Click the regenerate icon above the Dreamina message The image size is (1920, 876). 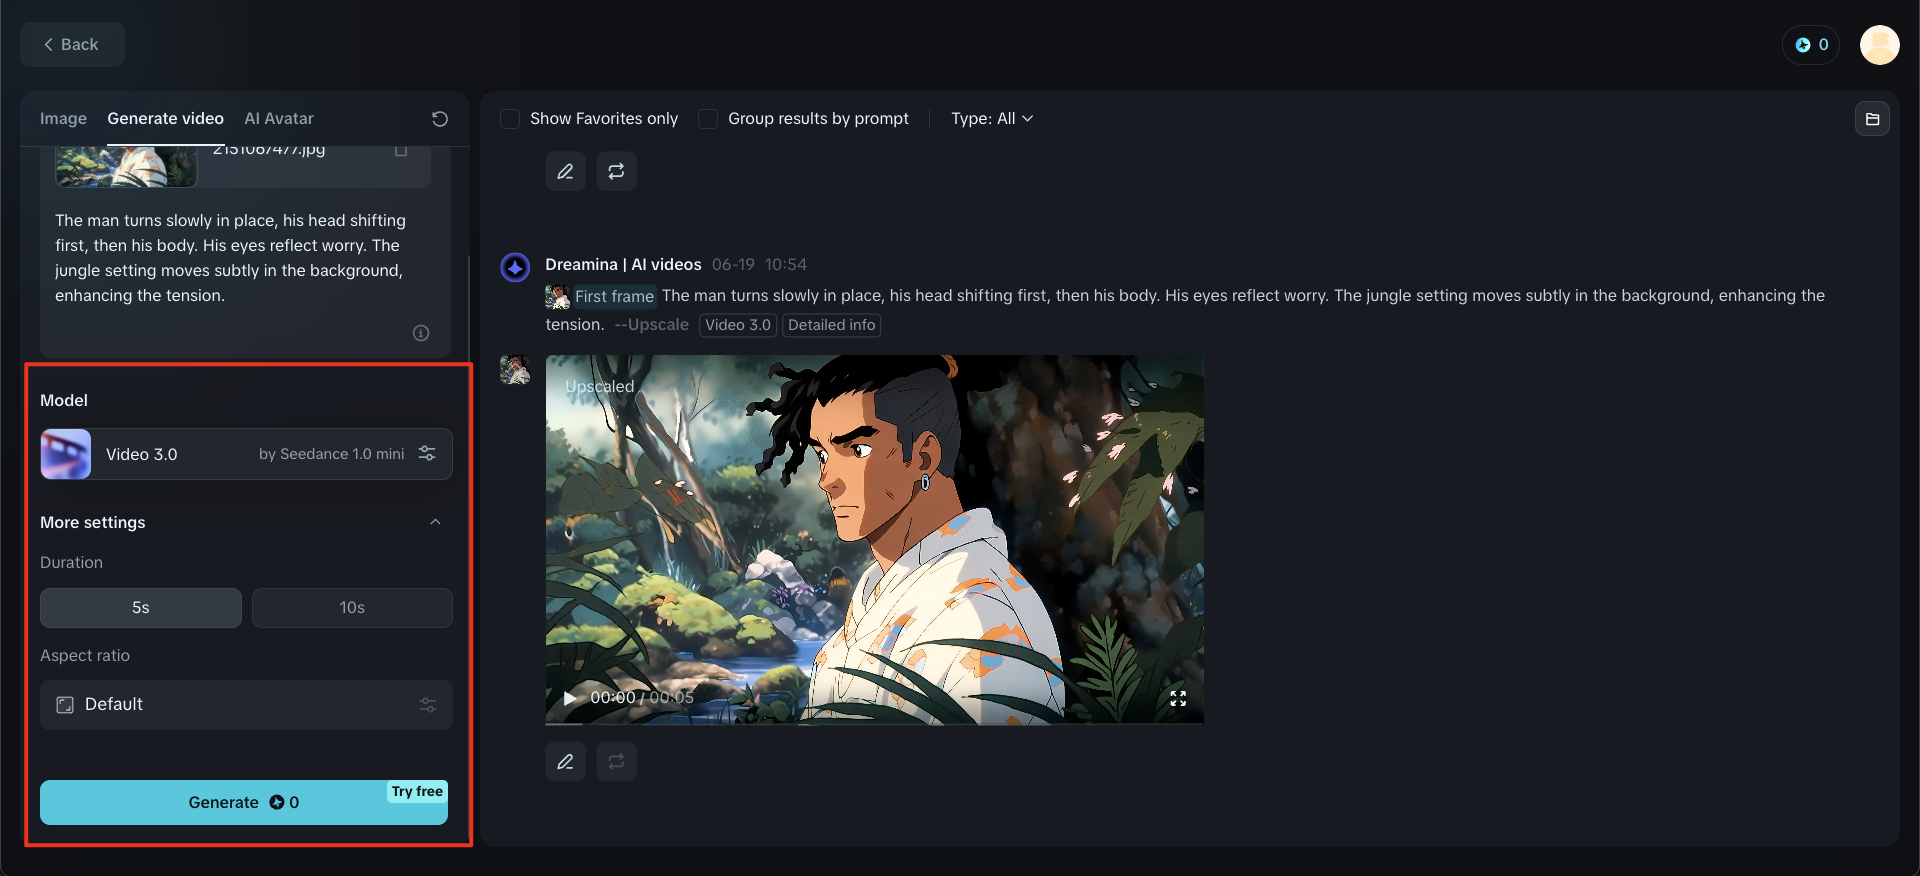pyautogui.click(x=616, y=171)
